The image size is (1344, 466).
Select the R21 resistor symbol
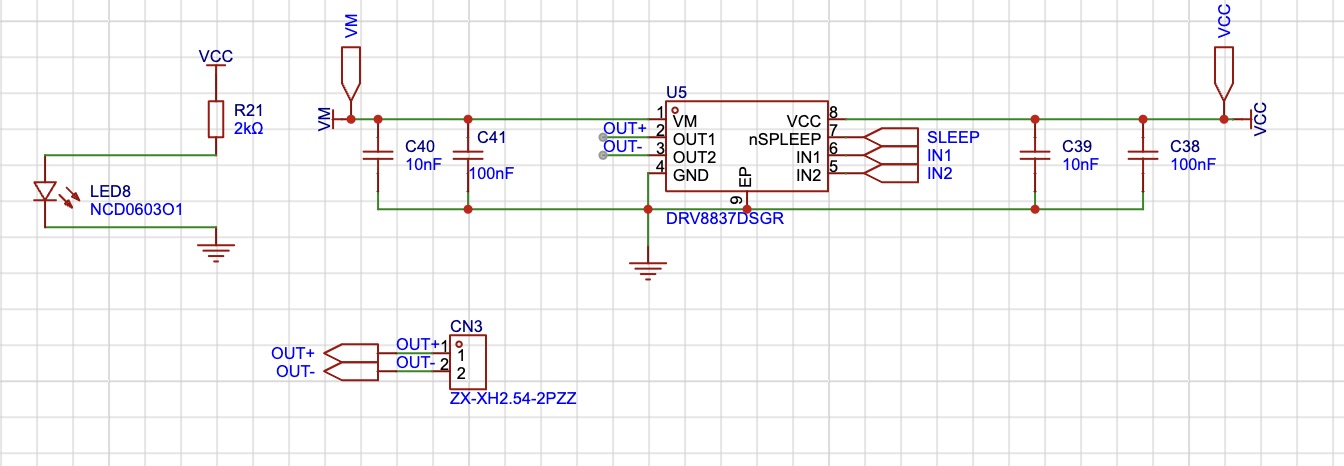tap(215, 118)
